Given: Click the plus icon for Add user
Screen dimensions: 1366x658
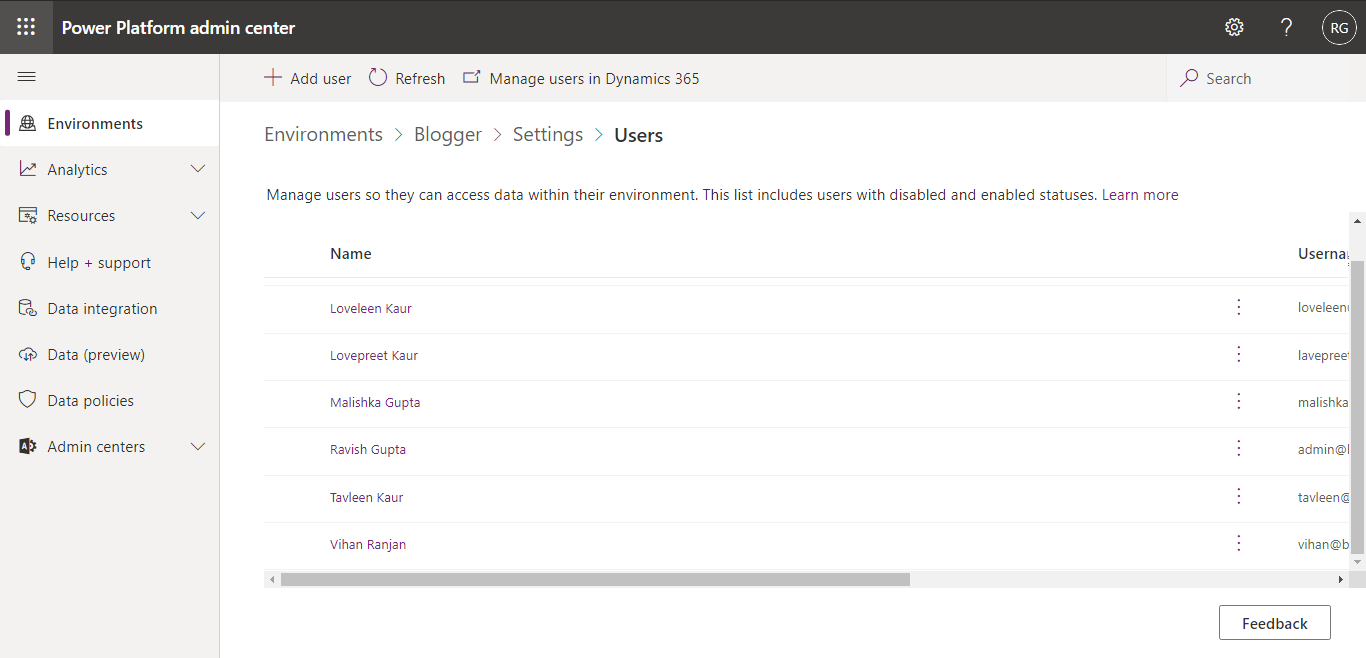Looking at the screenshot, I should pyautogui.click(x=273, y=77).
